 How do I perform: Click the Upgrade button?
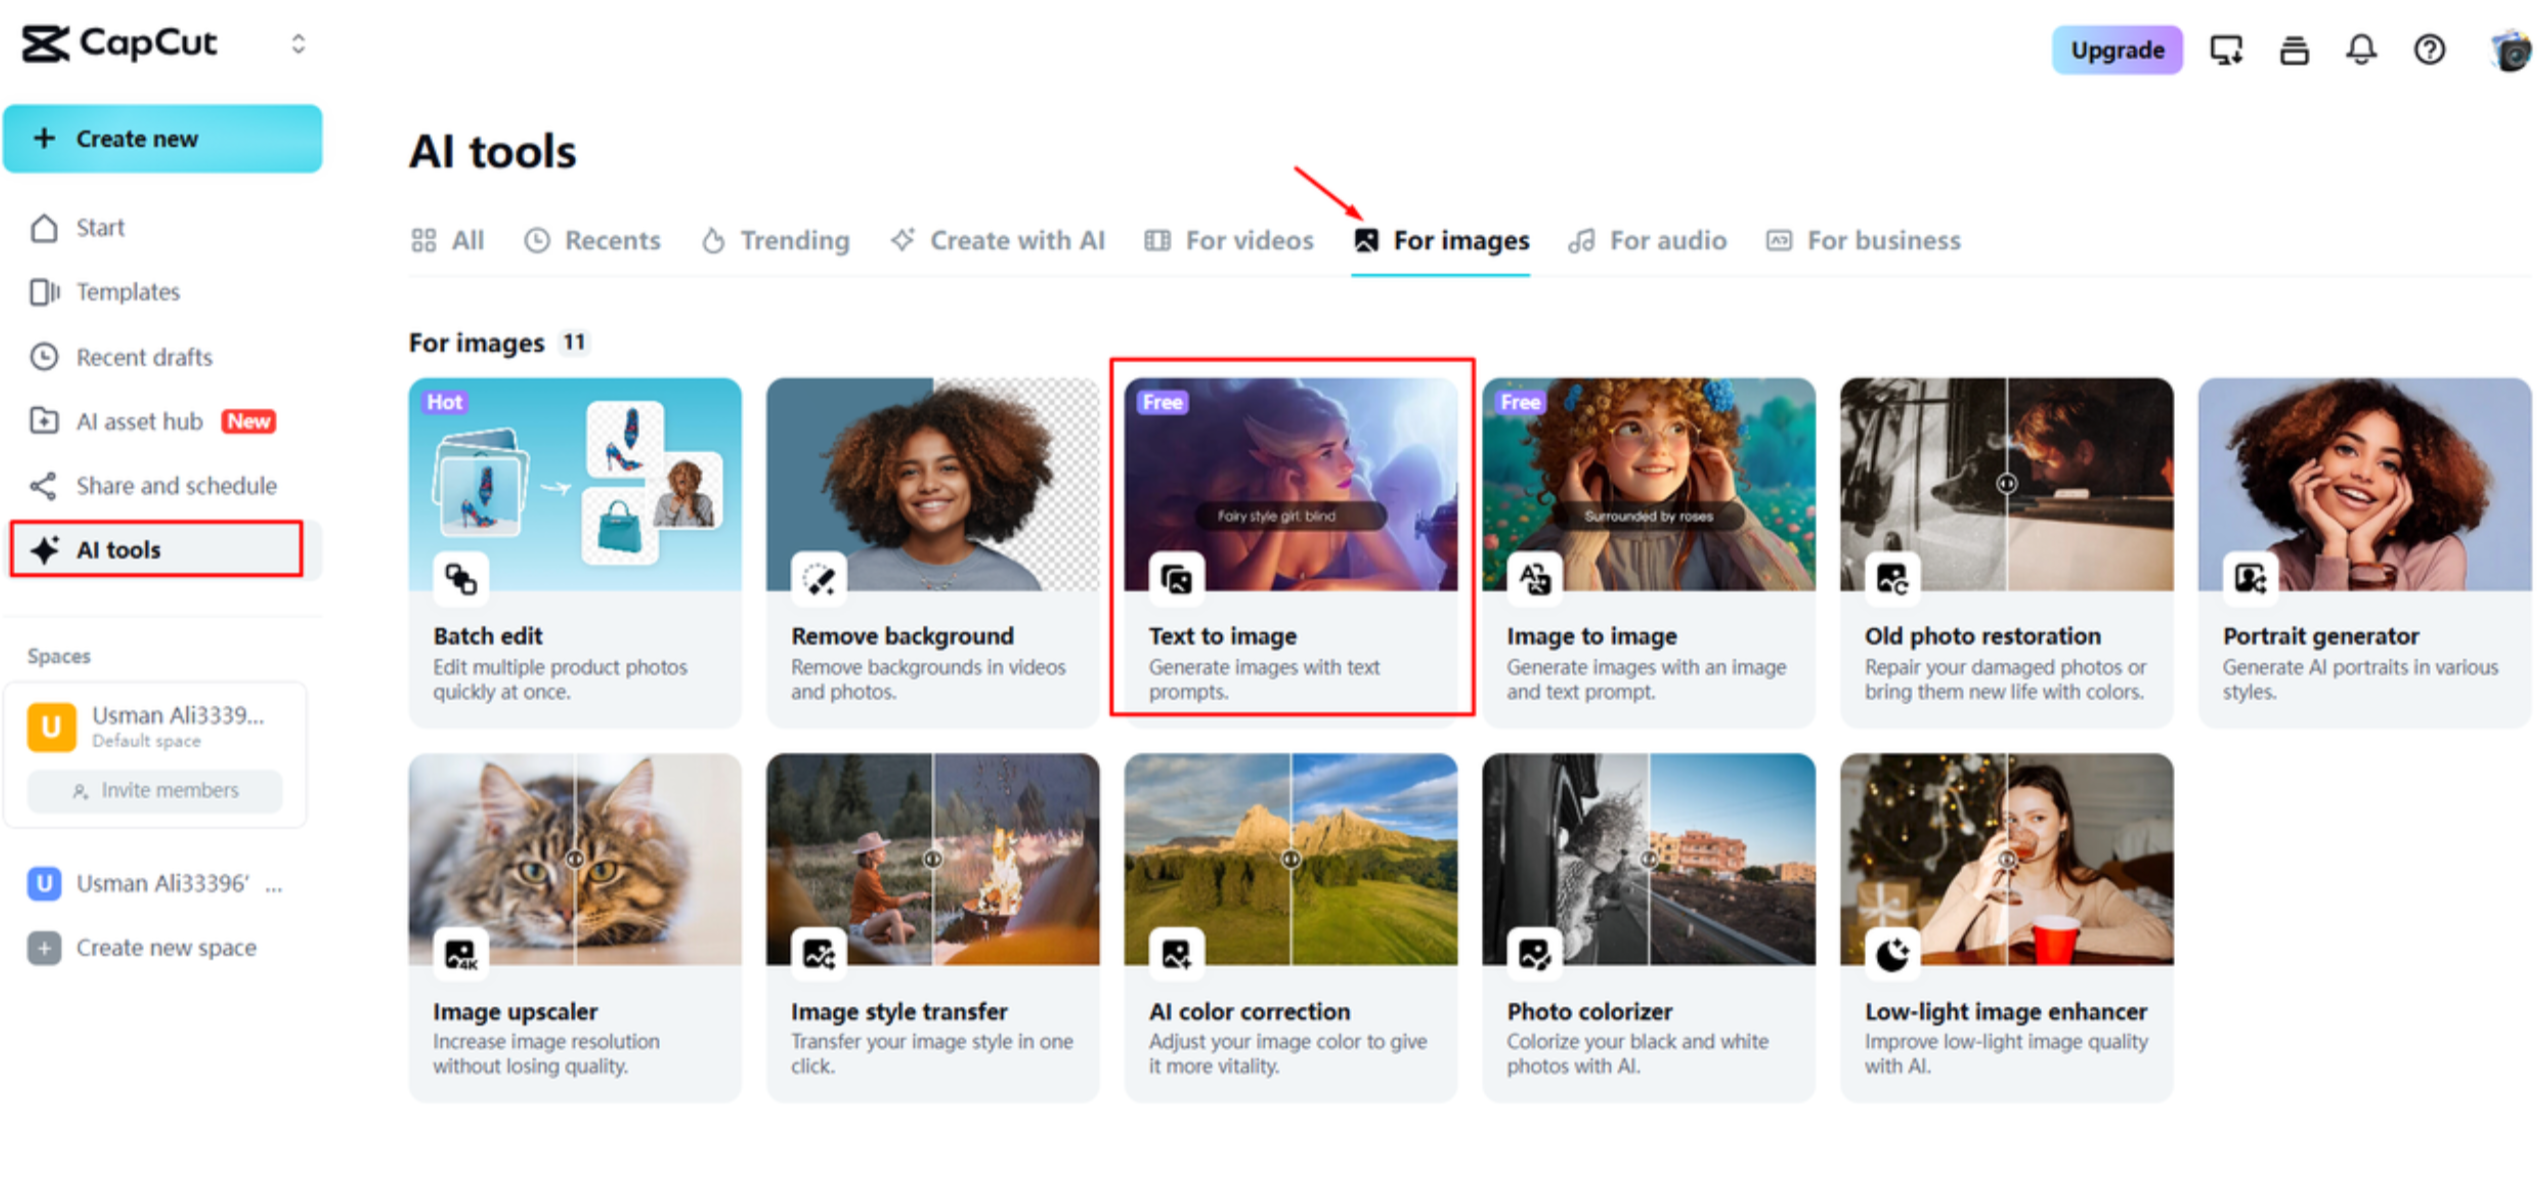point(2116,50)
